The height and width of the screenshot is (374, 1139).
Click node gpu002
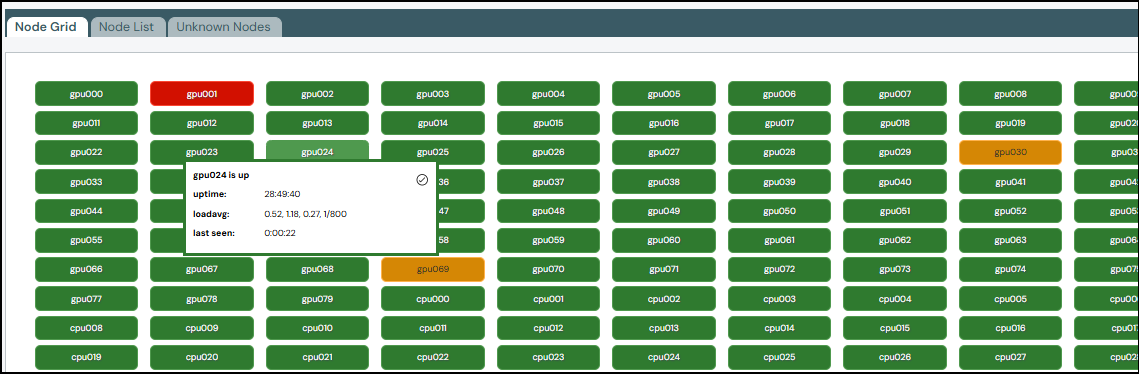[317, 94]
